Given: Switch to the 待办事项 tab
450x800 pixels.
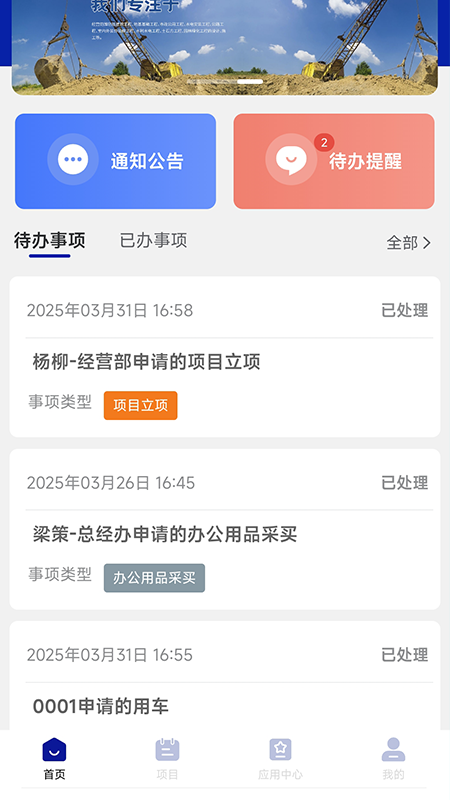Looking at the screenshot, I should click(x=49, y=240).
